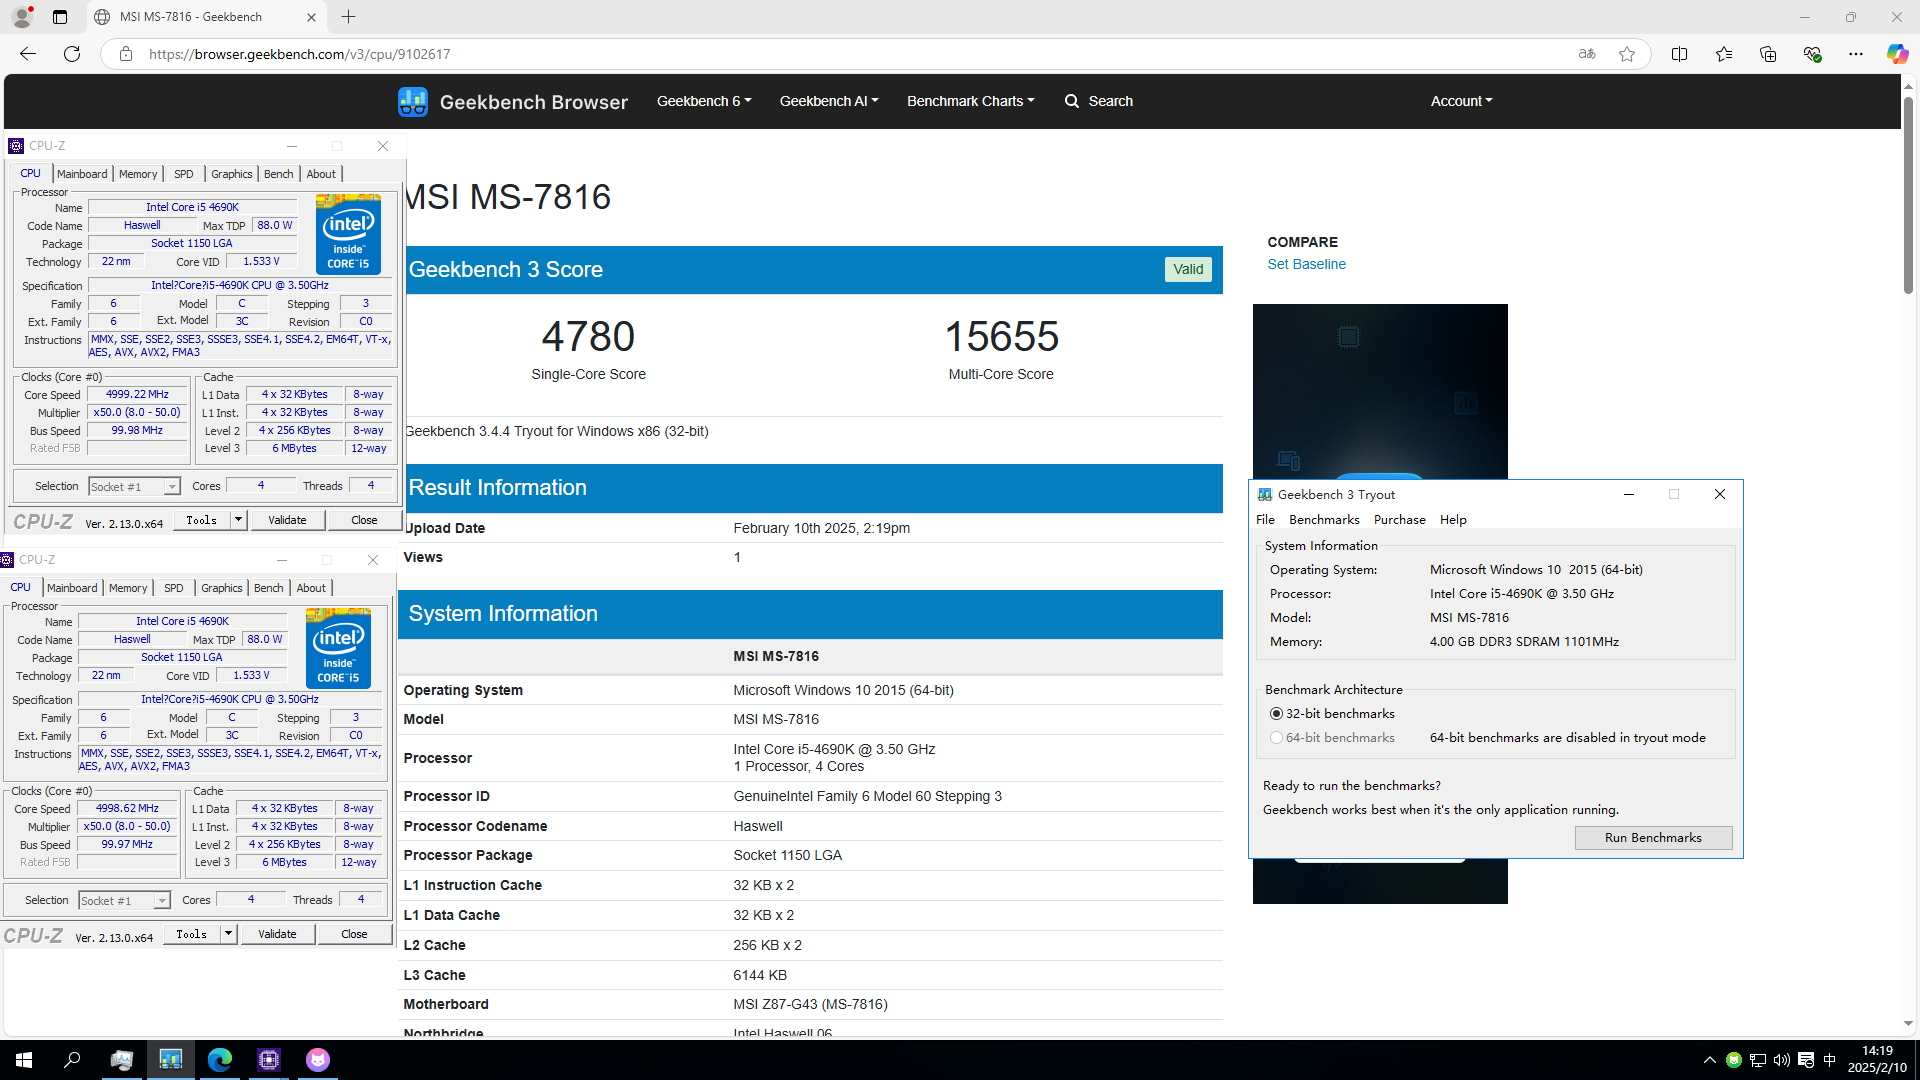Click the page vertical scrollbar thumb
Viewport: 1920px width, 1080px height.
[1908, 195]
